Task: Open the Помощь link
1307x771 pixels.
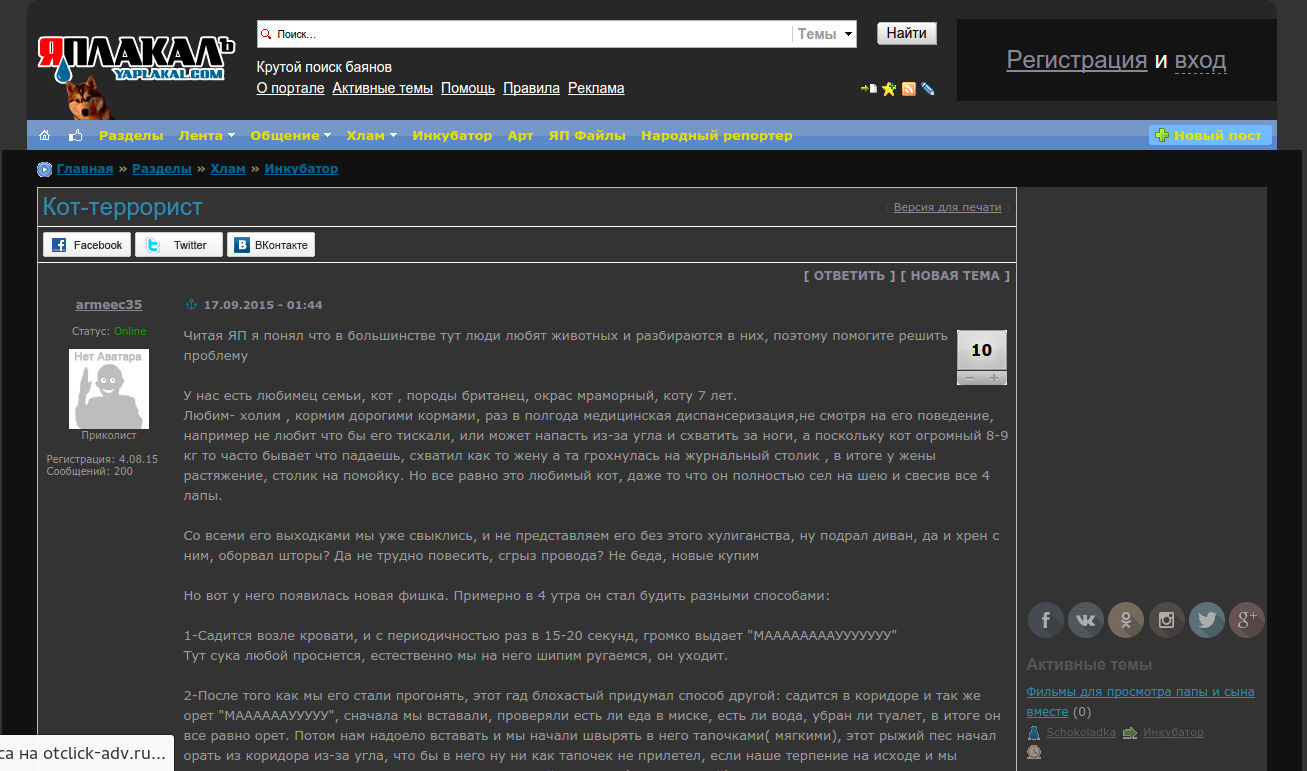Action: tap(468, 88)
